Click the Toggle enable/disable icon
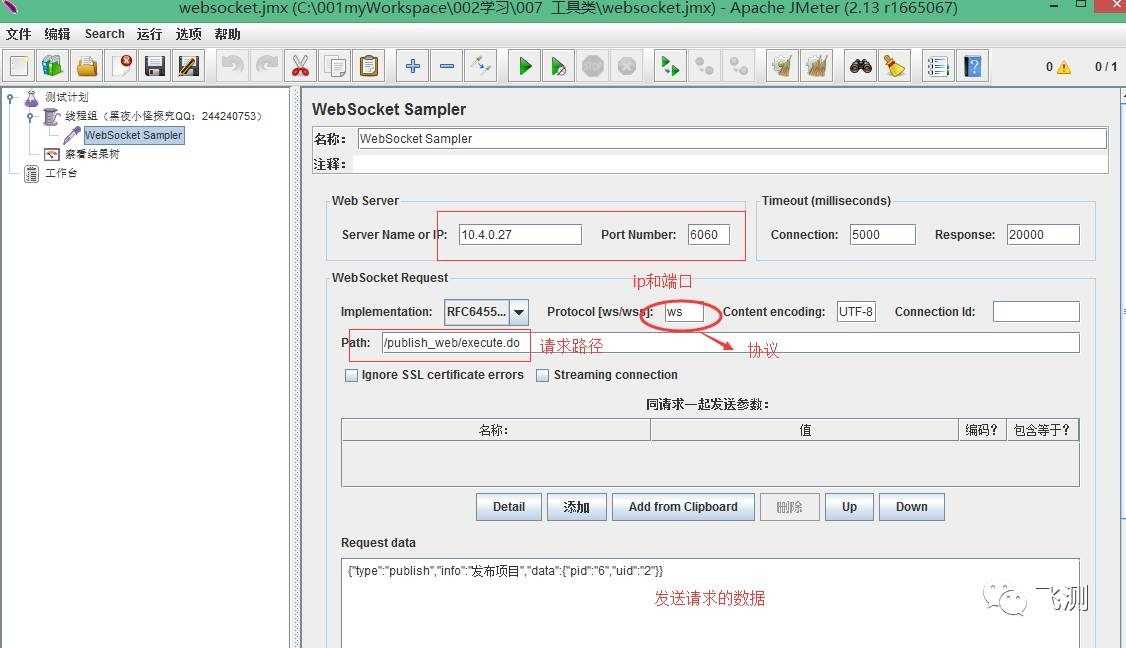This screenshot has height=648, width=1126. pos(480,67)
